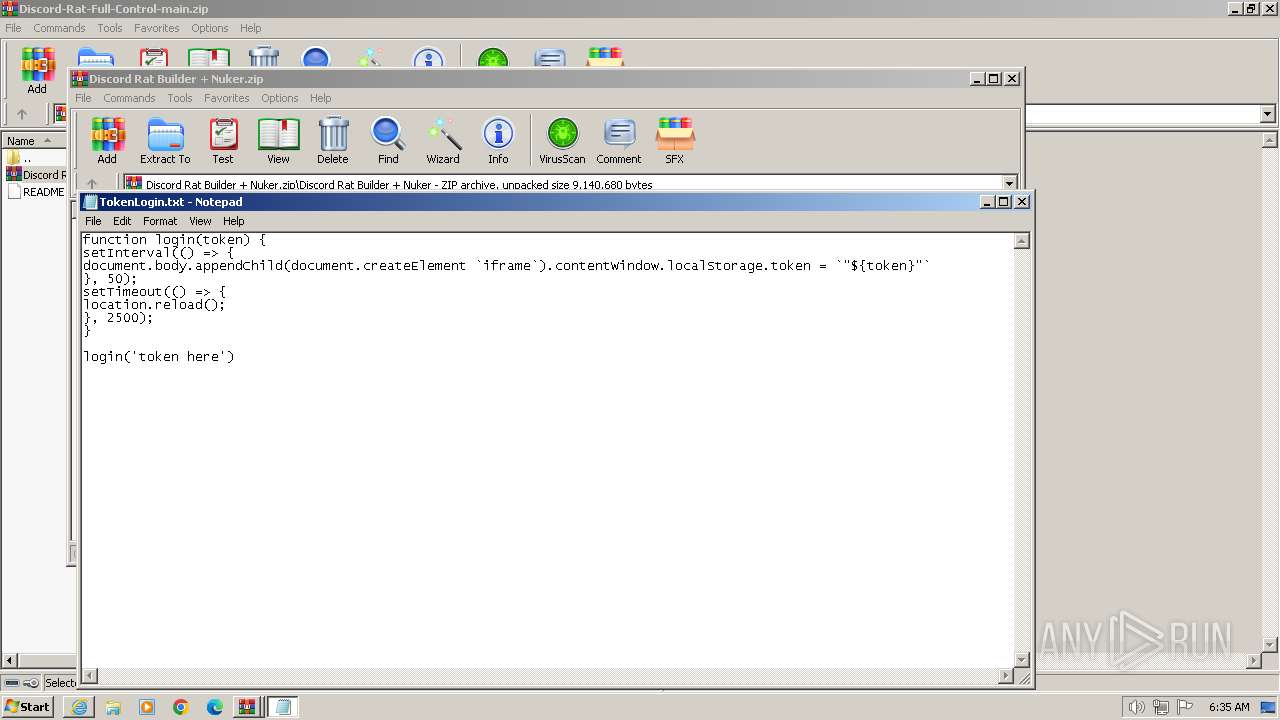The width and height of the screenshot is (1280, 720).
Task: Open Help menu in back WinRAR window
Action: click(251, 28)
